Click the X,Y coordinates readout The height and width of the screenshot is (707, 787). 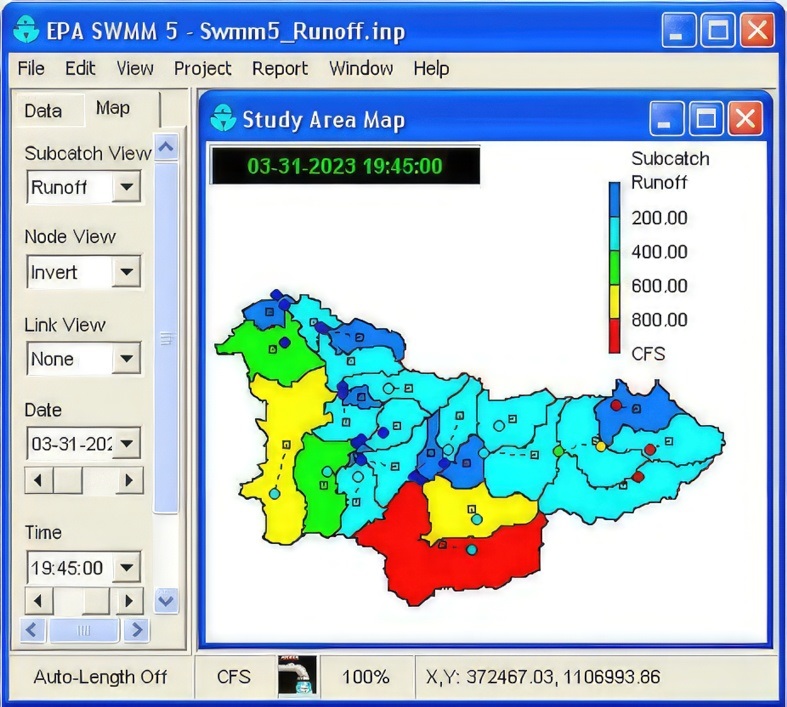[x=543, y=677]
